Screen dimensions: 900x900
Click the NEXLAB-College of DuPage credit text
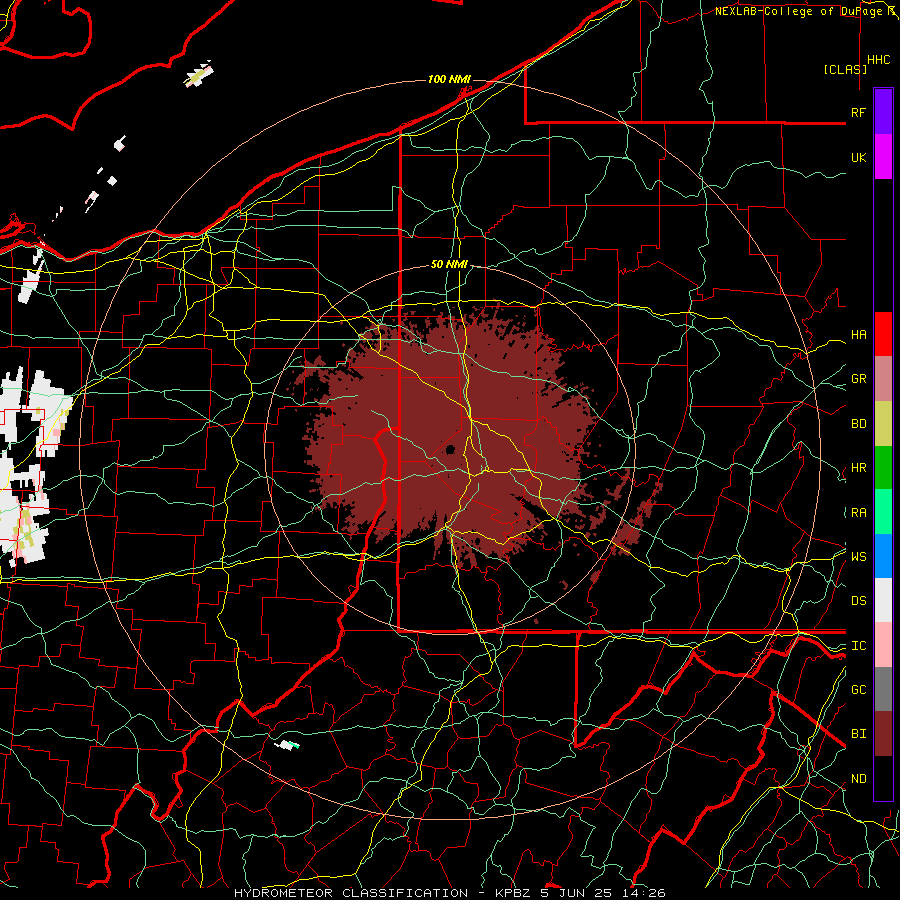(x=798, y=11)
